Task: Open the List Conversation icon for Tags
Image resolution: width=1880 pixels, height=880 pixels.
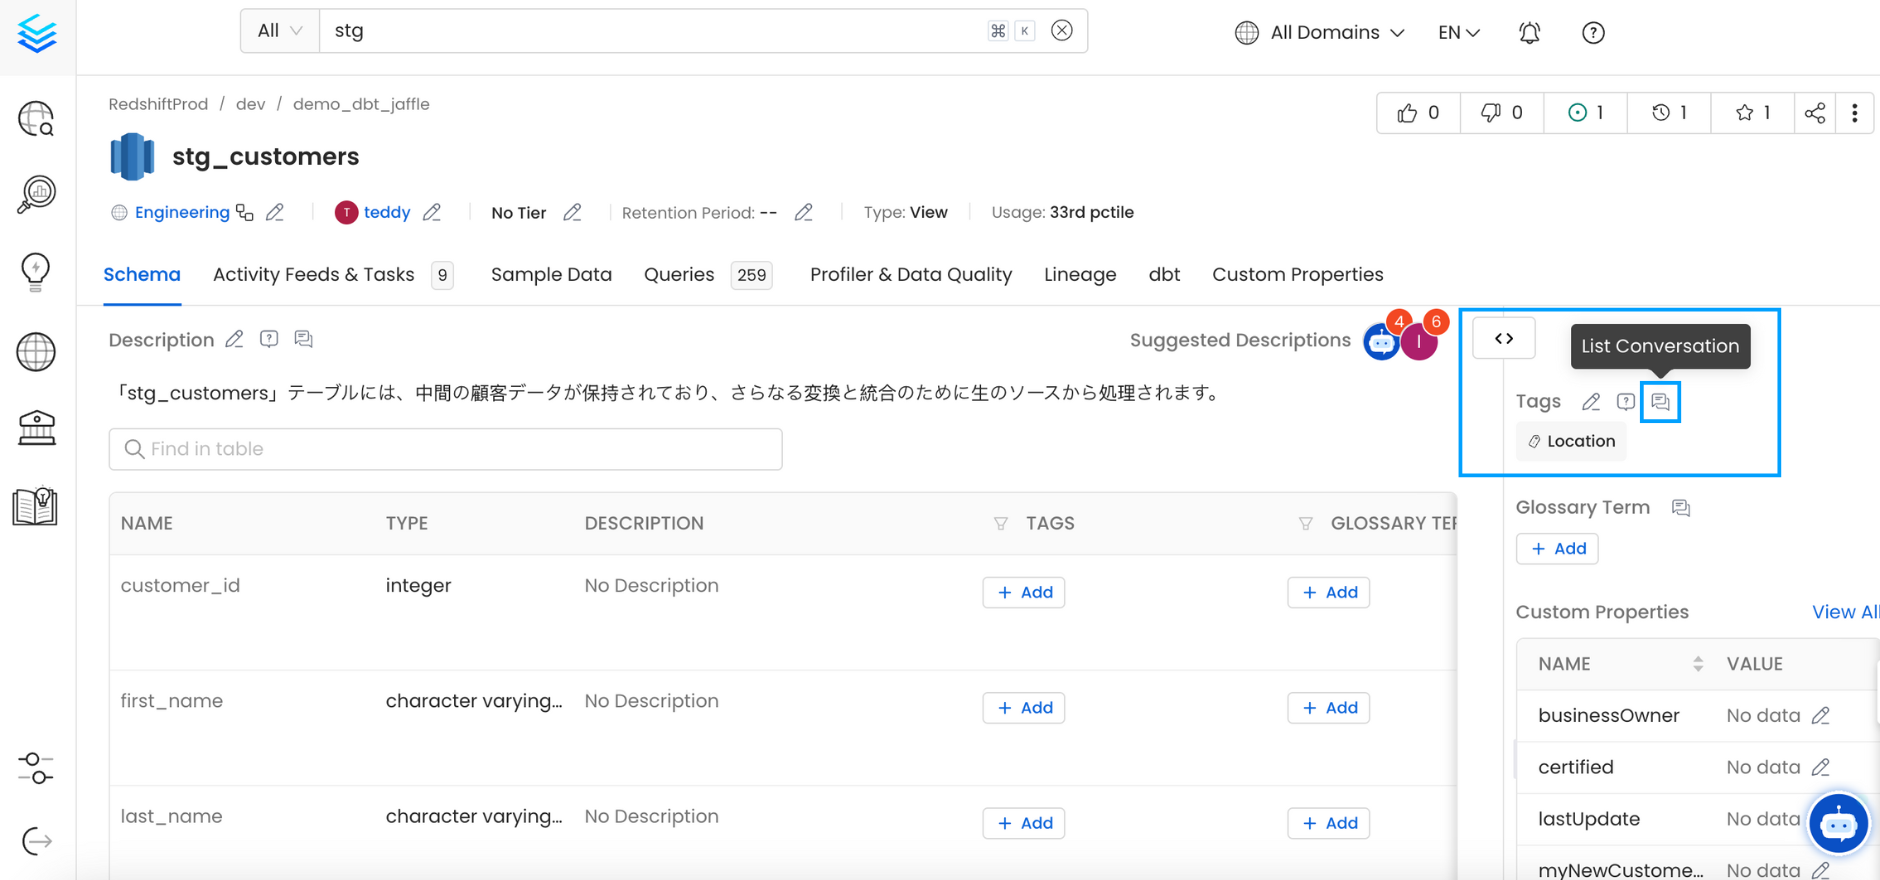Action: click(x=1660, y=402)
